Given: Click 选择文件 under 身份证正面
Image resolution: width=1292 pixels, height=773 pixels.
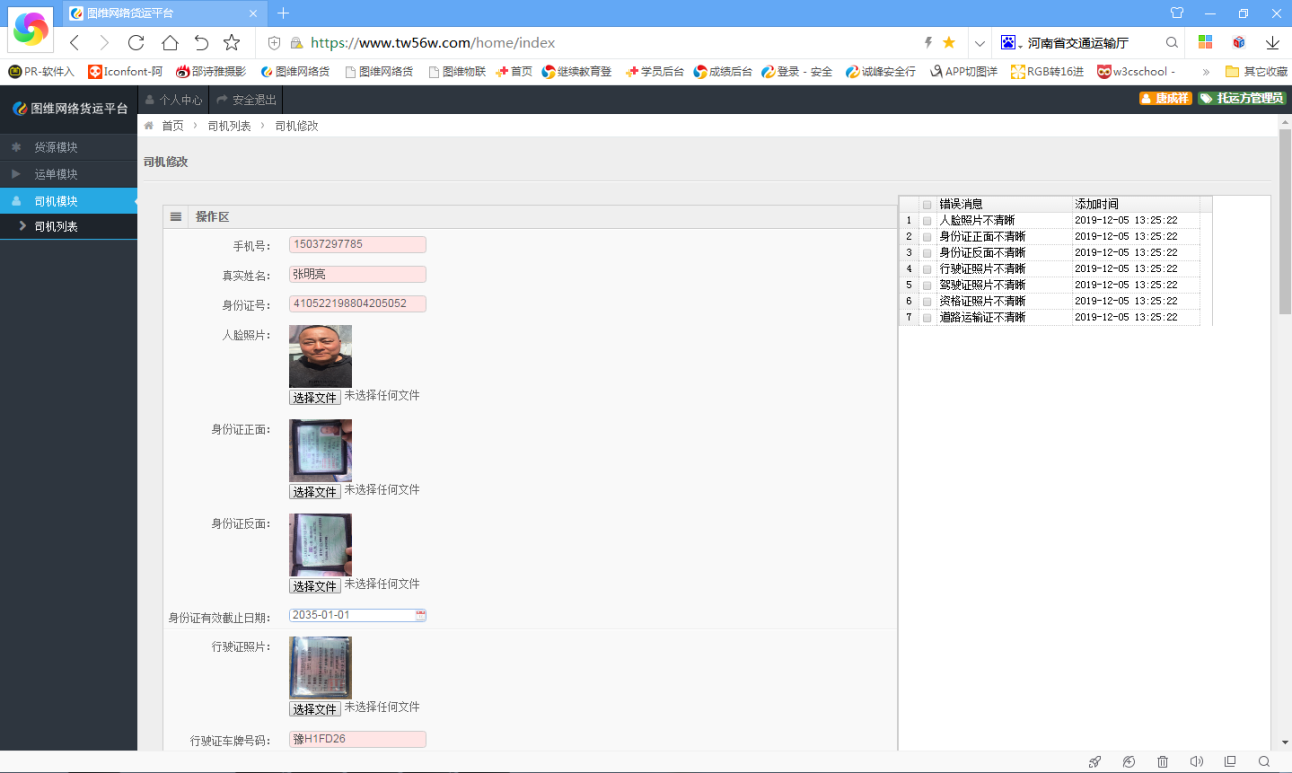Looking at the screenshot, I should [x=315, y=491].
